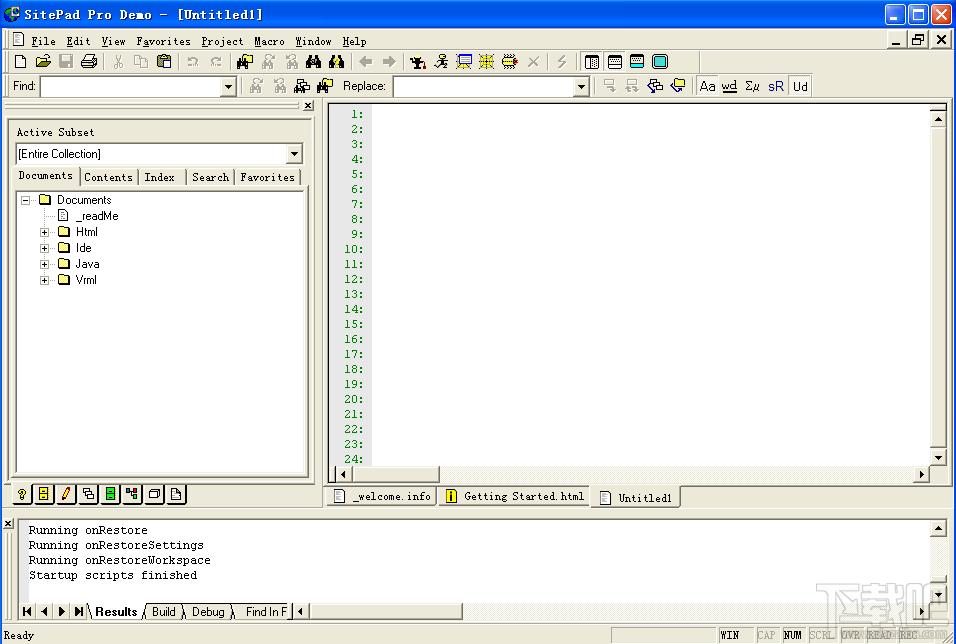
Task: Click the yellow grid crosshair icon
Action: [487, 62]
